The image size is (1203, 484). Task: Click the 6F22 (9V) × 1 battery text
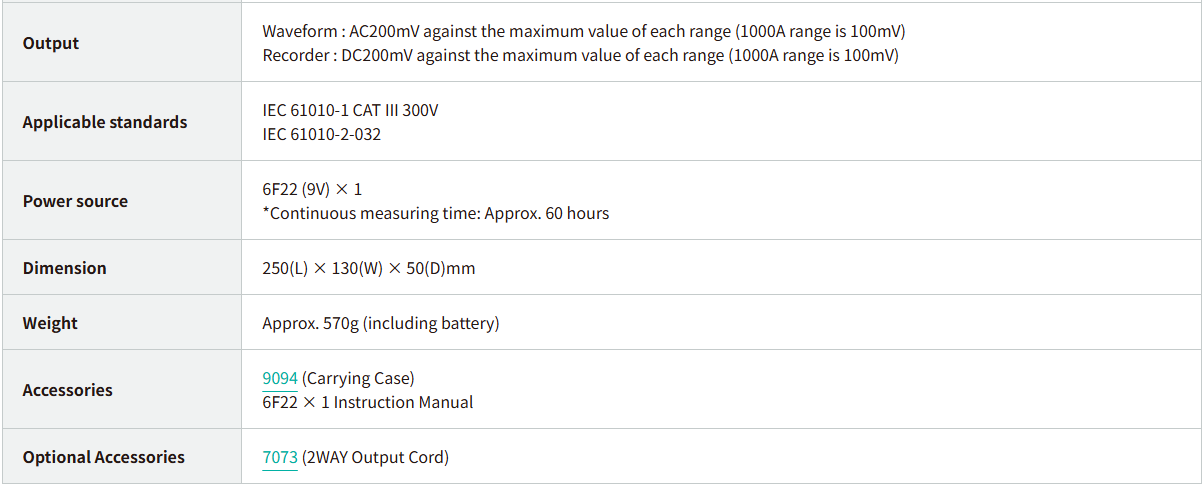tap(312, 189)
